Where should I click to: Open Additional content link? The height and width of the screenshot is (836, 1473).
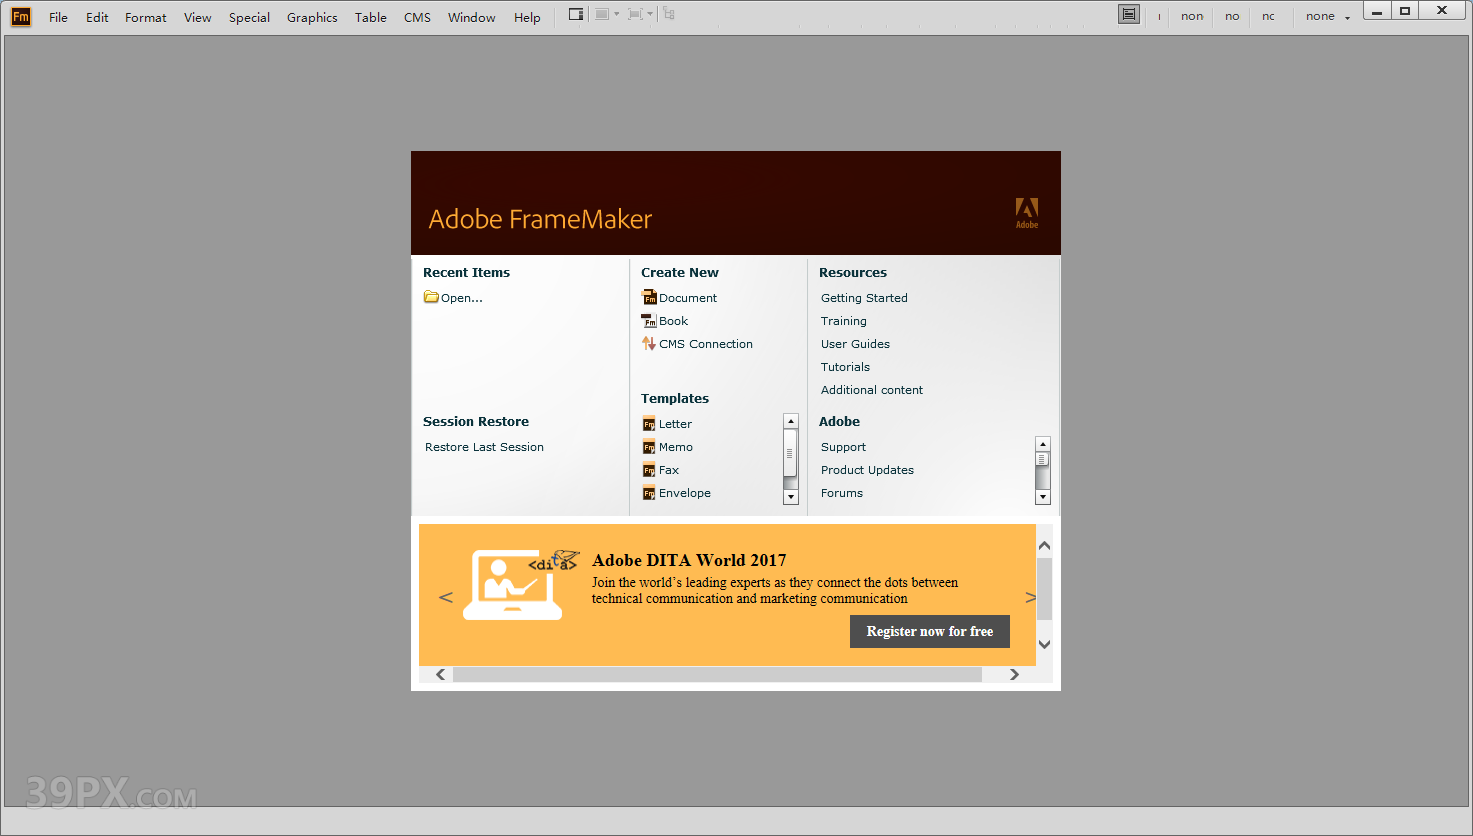tap(872, 390)
